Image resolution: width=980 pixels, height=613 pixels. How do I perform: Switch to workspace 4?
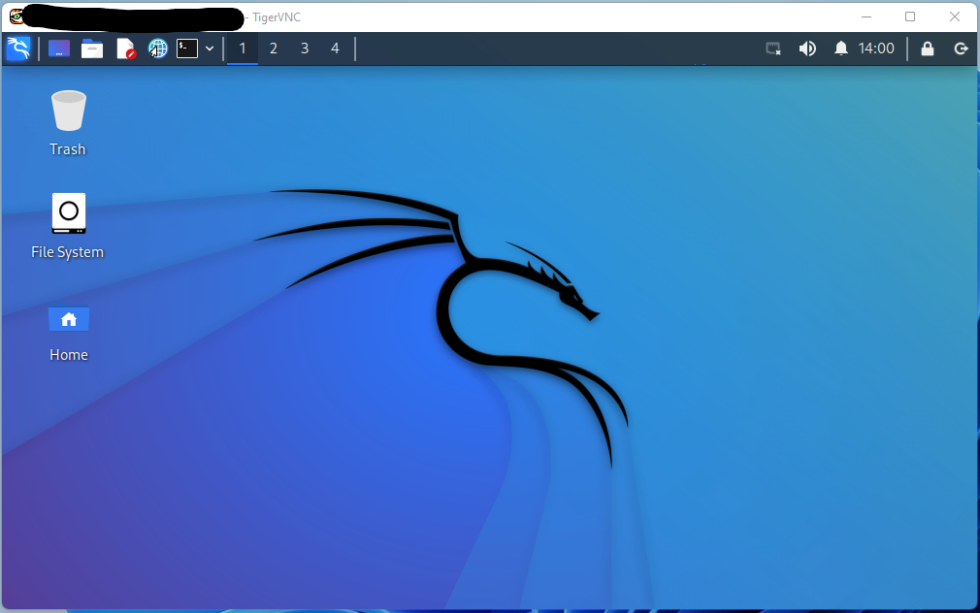click(x=334, y=48)
